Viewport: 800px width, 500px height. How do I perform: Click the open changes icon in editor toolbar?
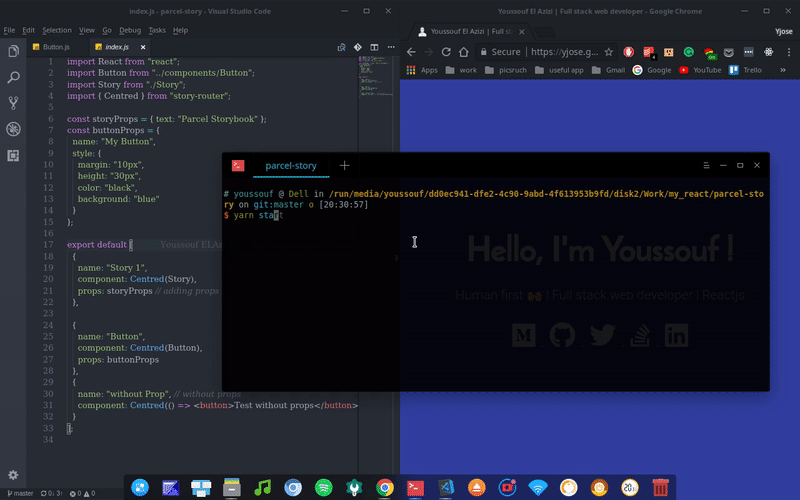(341, 47)
